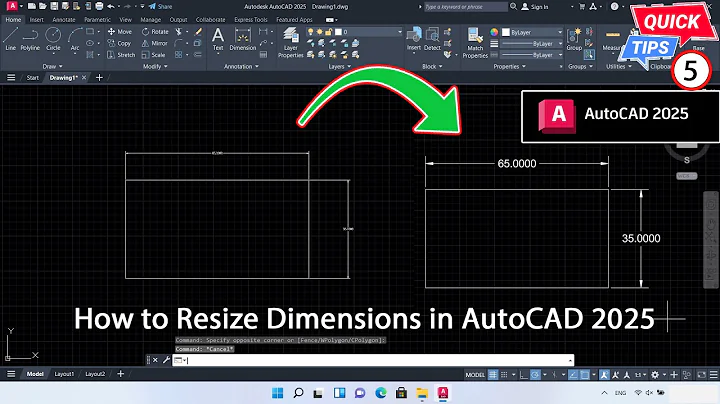Expand the Groups panel dropdown
The width and height of the screenshot is (720, 404).
580,67
